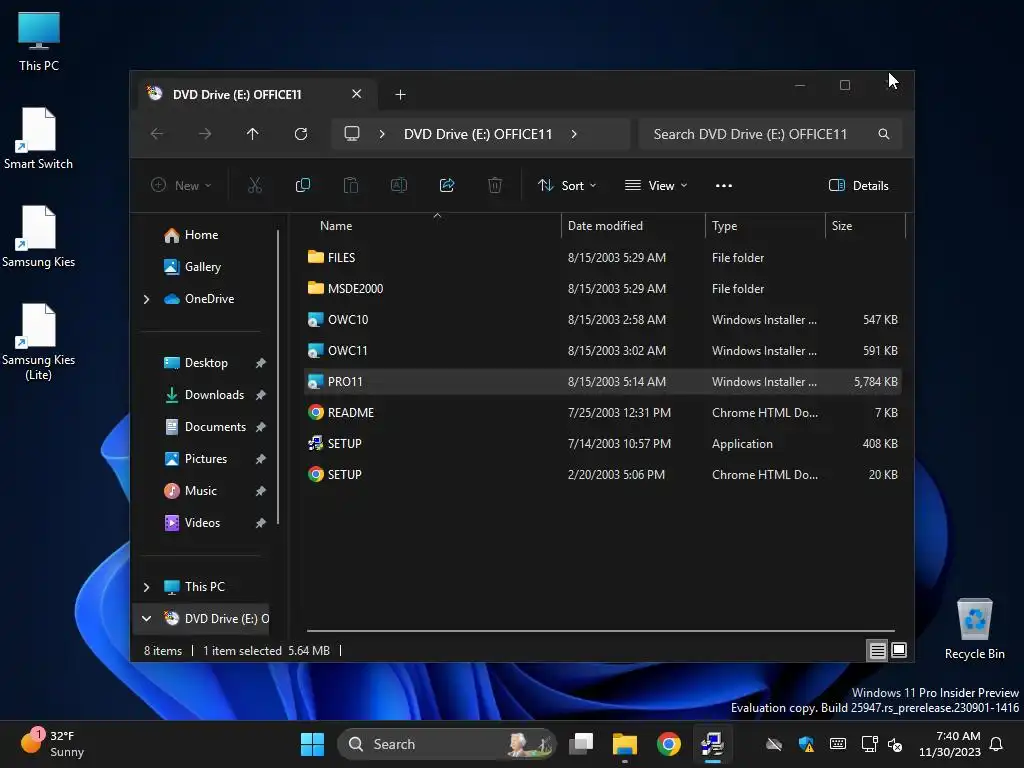1024x768 pixels.
Task: Select the MSDE2000 folder
Action: point(602,289)
